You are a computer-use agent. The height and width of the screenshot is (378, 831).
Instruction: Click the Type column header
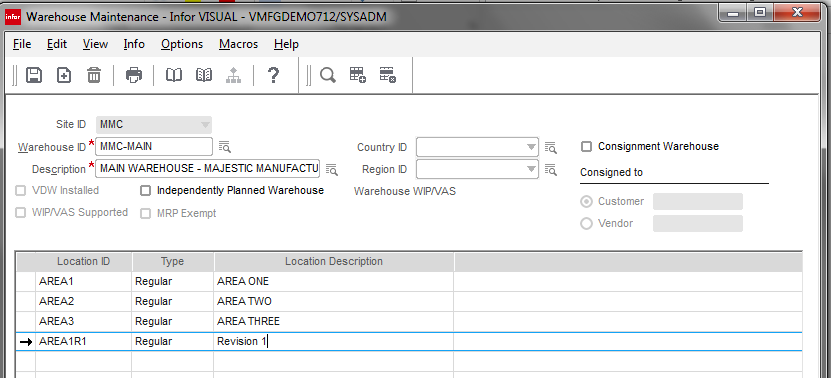coord(172,261)
